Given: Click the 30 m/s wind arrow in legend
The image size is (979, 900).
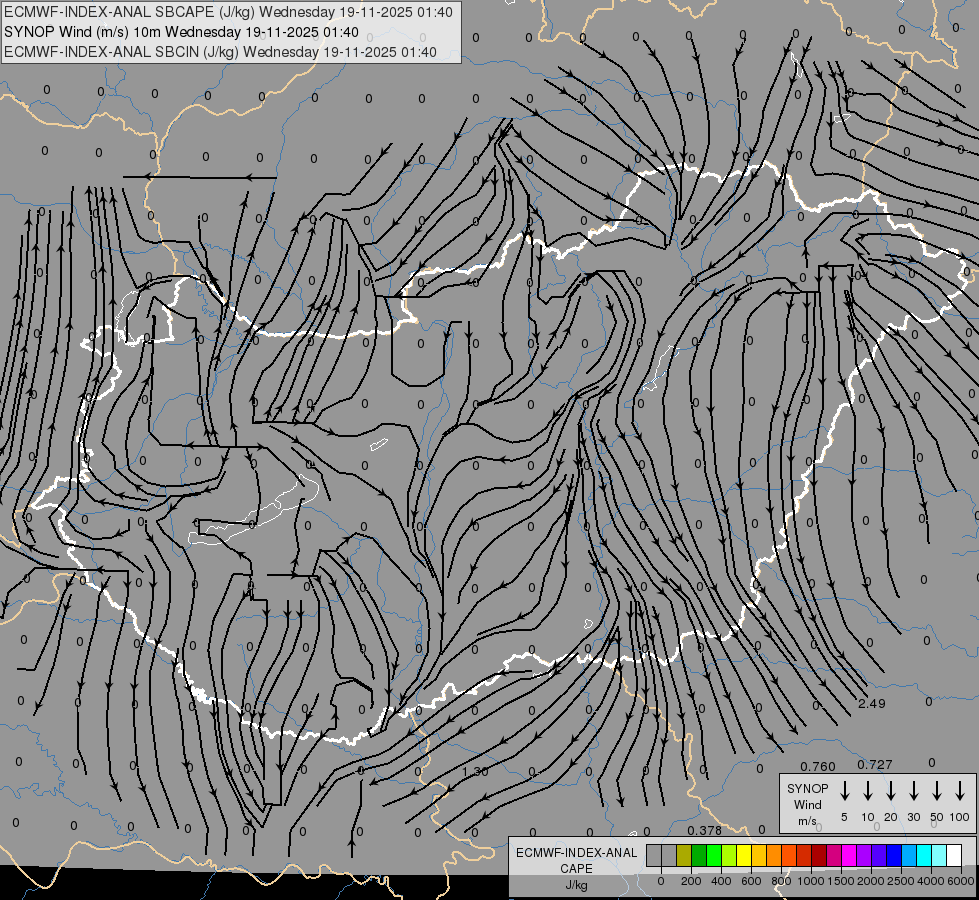Looking at the screenshot, I should click(913, 791).
